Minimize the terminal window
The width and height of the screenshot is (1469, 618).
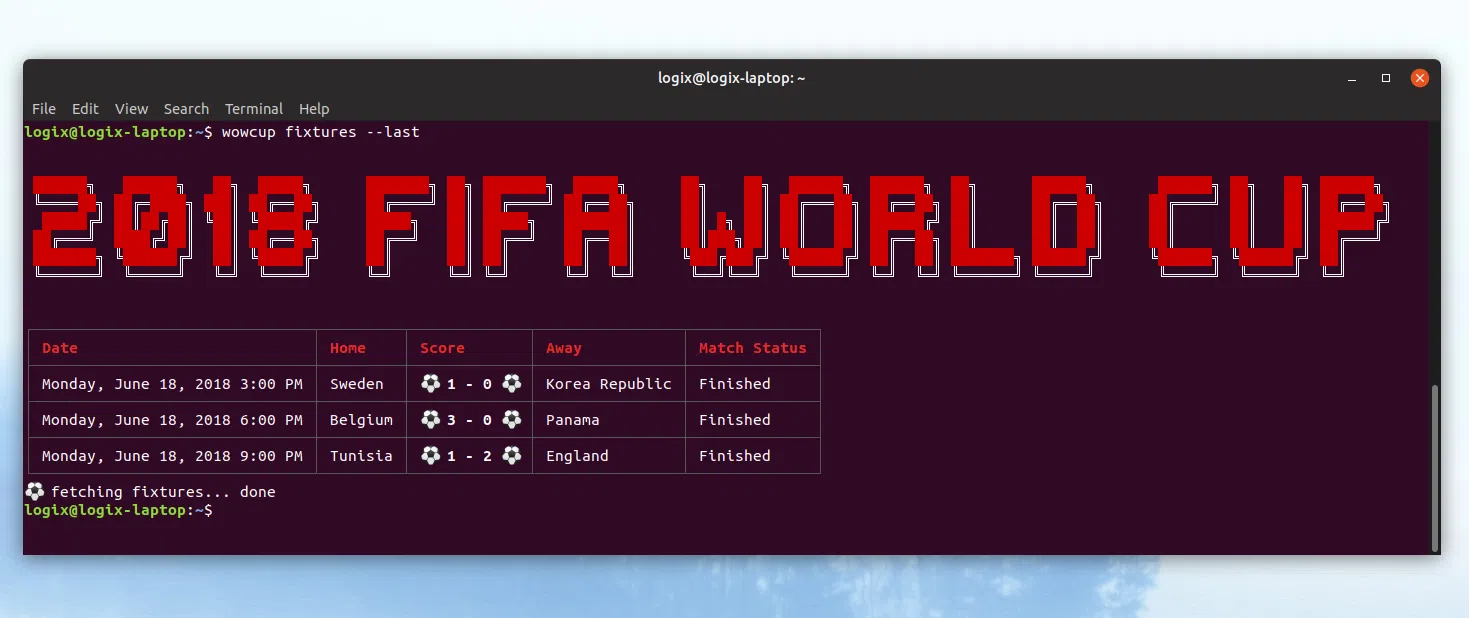1352,78
